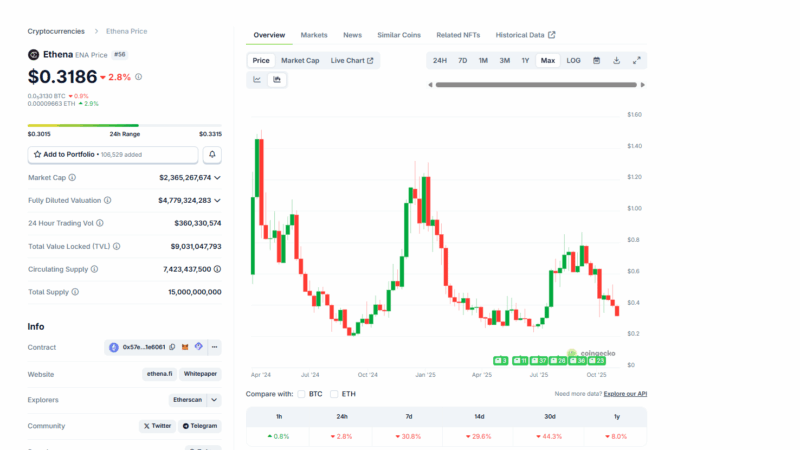The width and height of the screenshot is (800, 450).
Task: Select 1Y time range
Action: point(525,61)
